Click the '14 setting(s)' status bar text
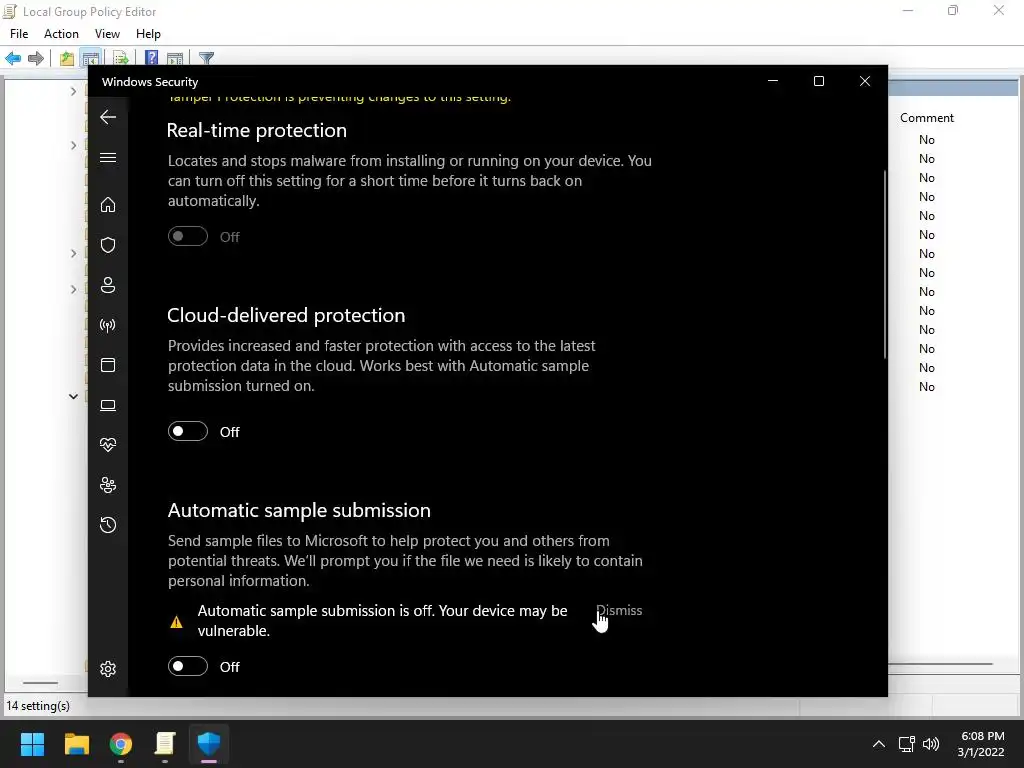Image resolution: width=1024 pixels, height=768 pixels. click(38, 706)
